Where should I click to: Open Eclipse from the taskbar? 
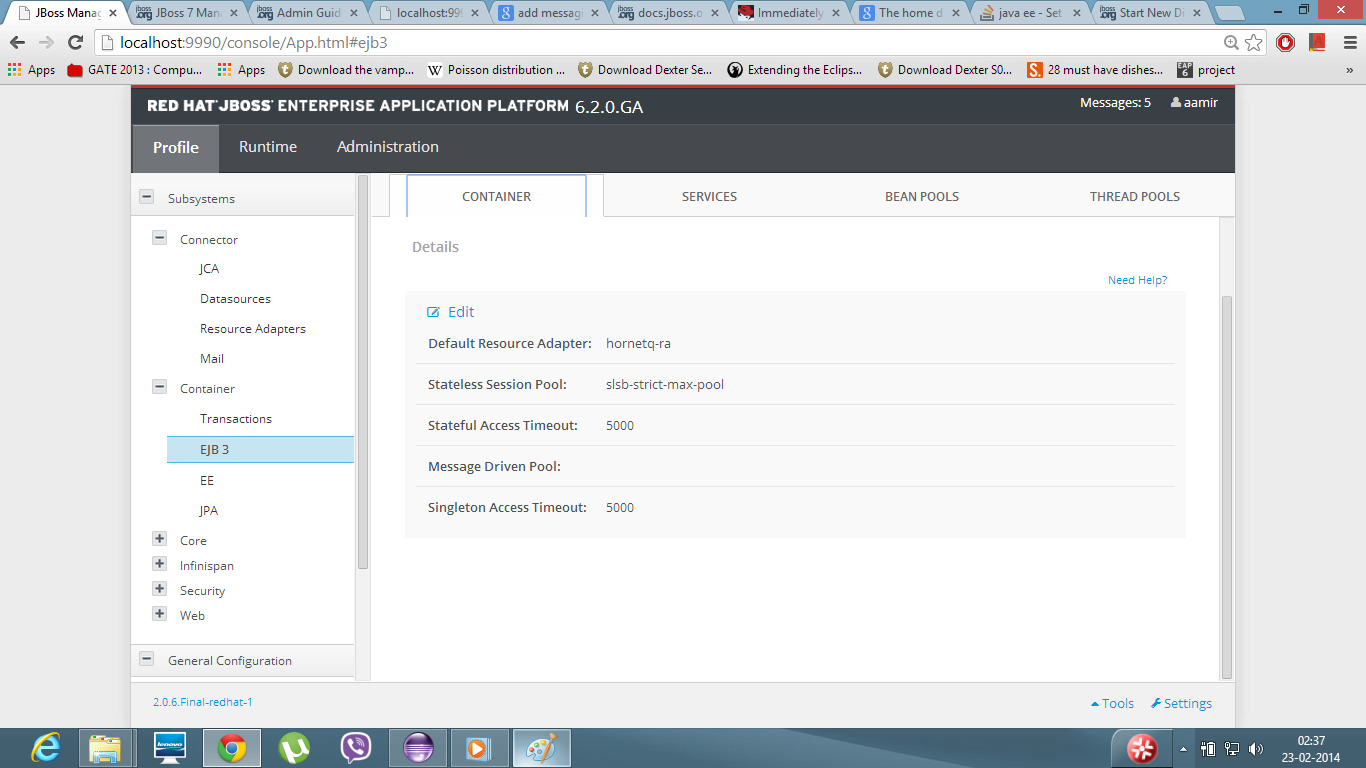pyautogui.click(x=417, y=748)
